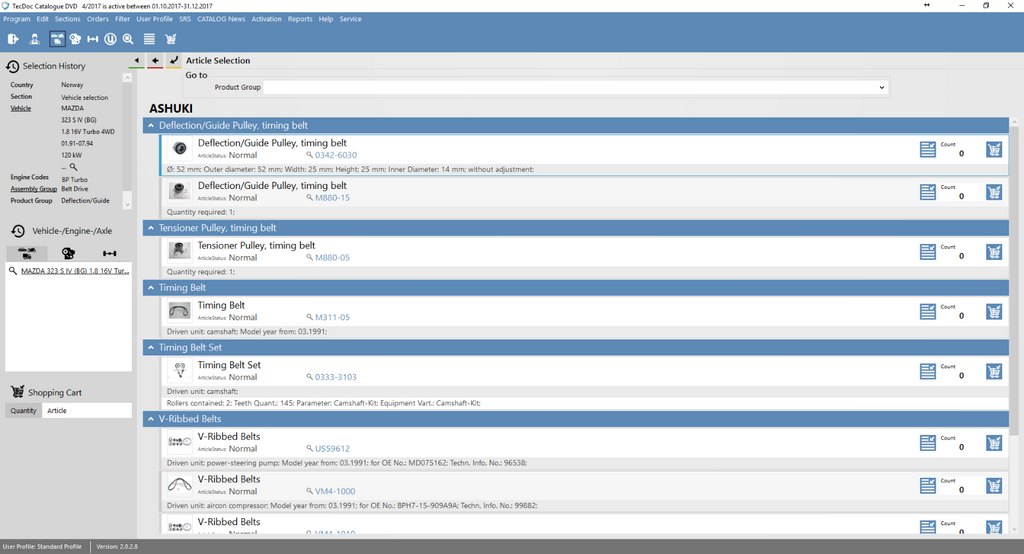This screenshot has width=1024, height=554.
Task: Open the Filter menu
Action: pyautogui.click(x=122, y=19)
